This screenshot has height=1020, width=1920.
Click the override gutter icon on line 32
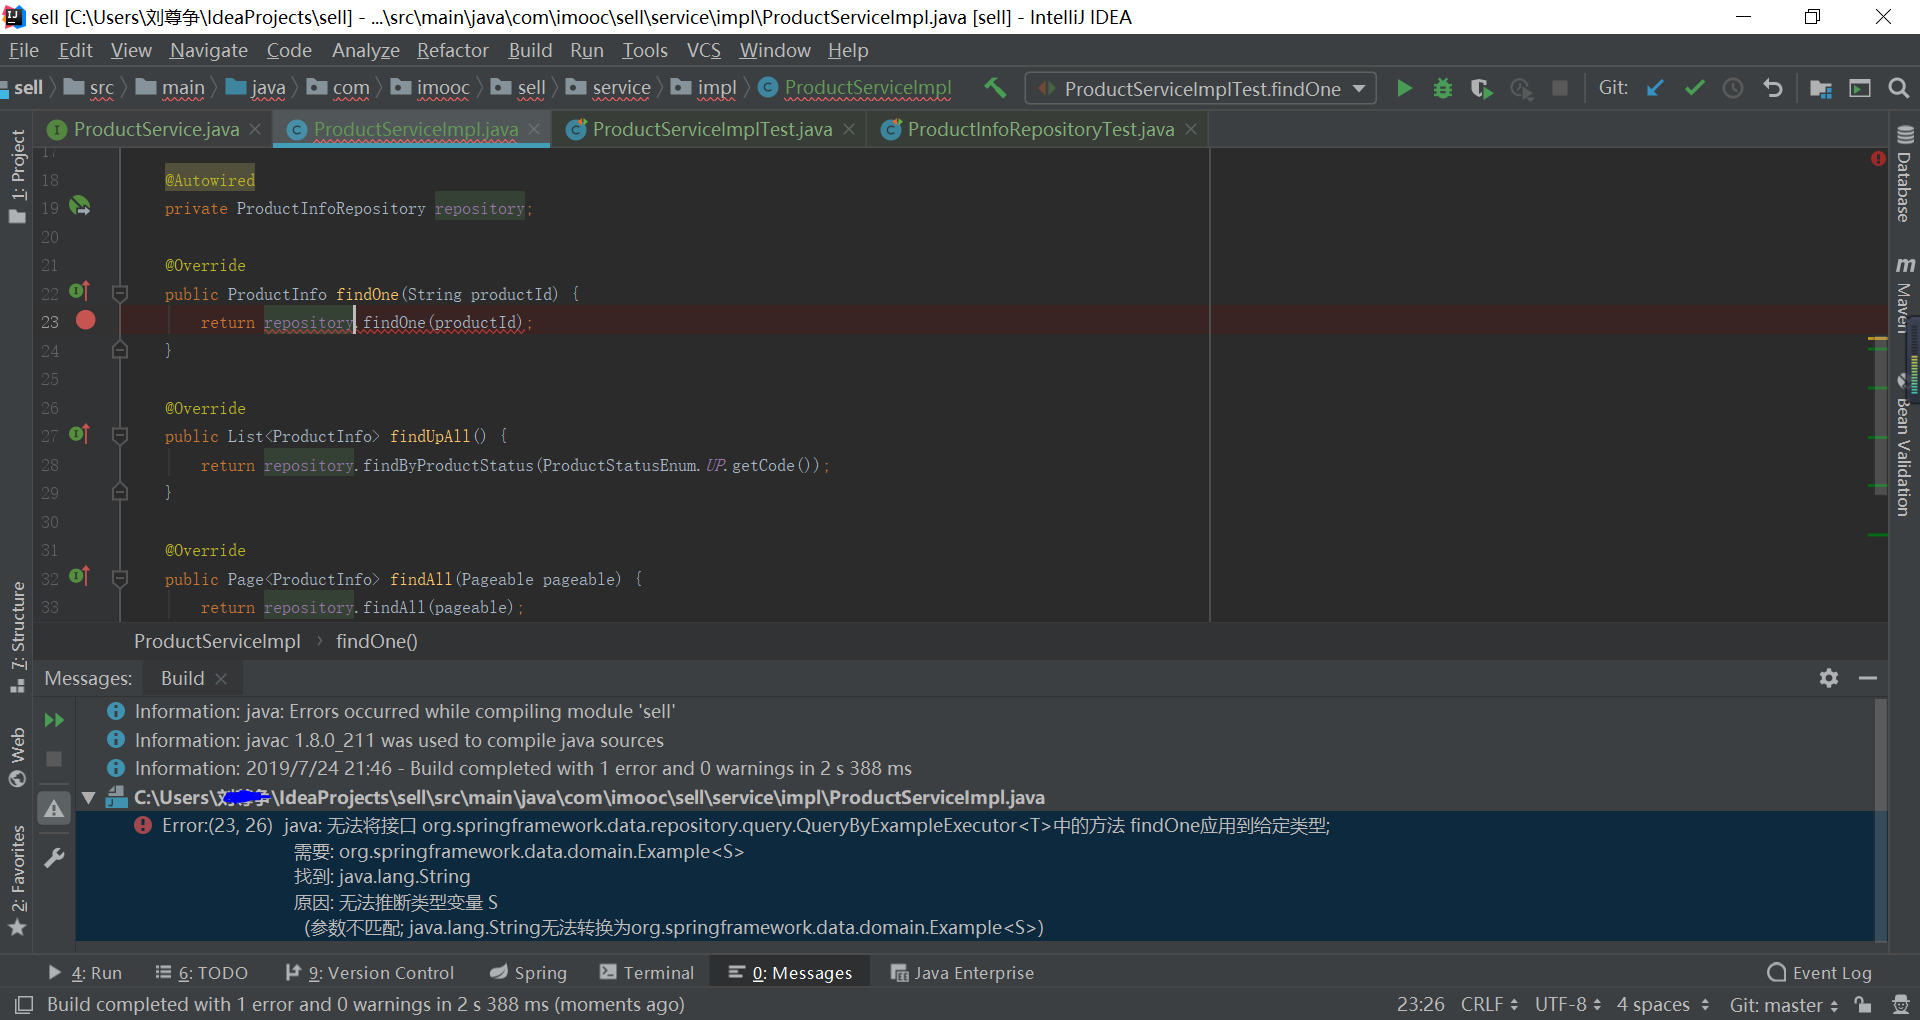tap(80, 576)
